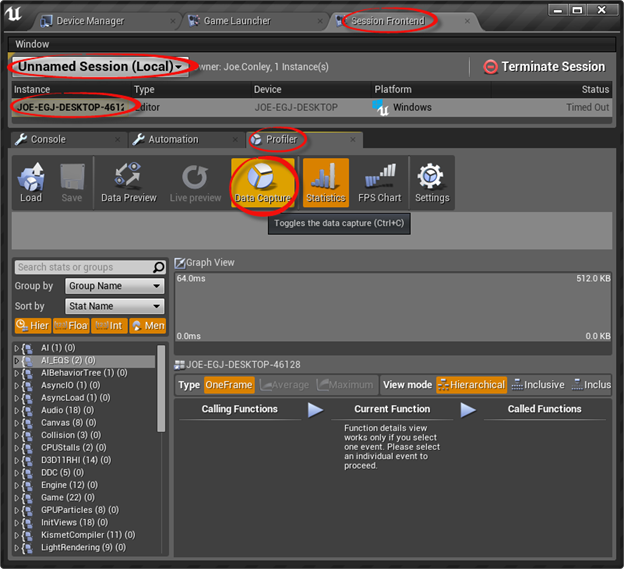Click the Game (22) group icon
624x569 pixels.
(27, 498)
